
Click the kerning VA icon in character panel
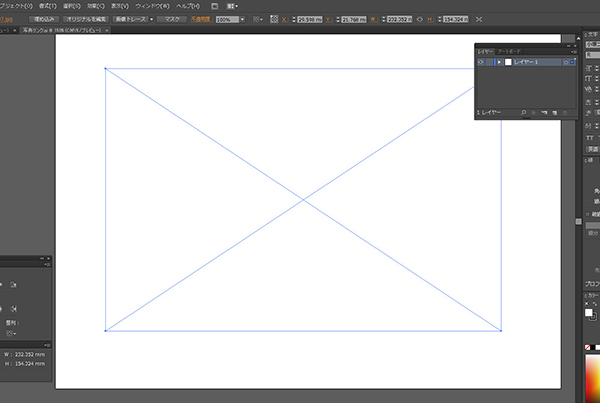coord(589,89)
